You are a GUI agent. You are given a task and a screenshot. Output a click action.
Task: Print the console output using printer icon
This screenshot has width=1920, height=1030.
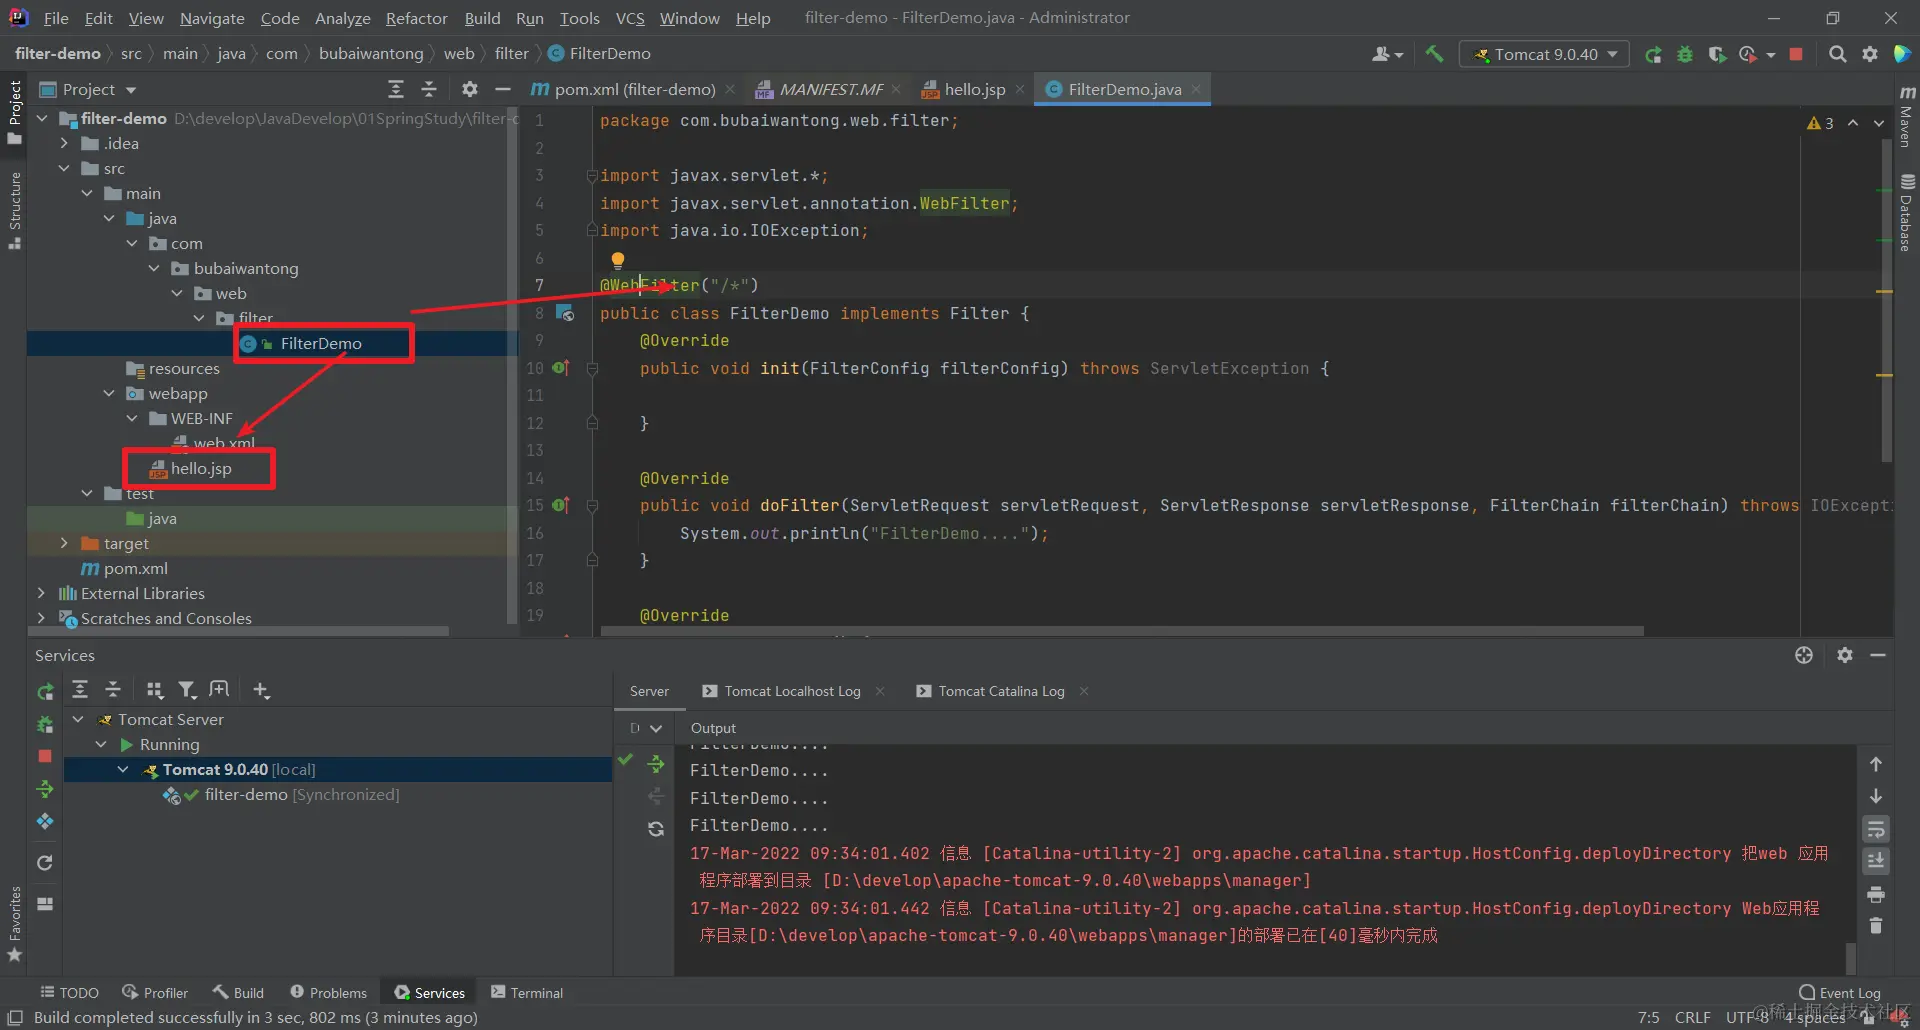(1876, 894)
